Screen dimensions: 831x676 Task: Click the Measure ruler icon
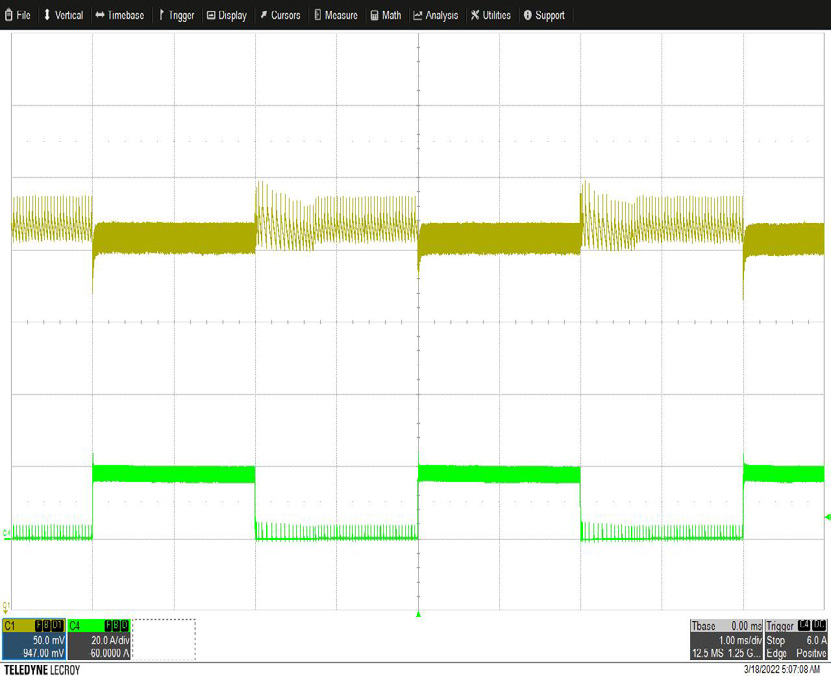[317, 15]
